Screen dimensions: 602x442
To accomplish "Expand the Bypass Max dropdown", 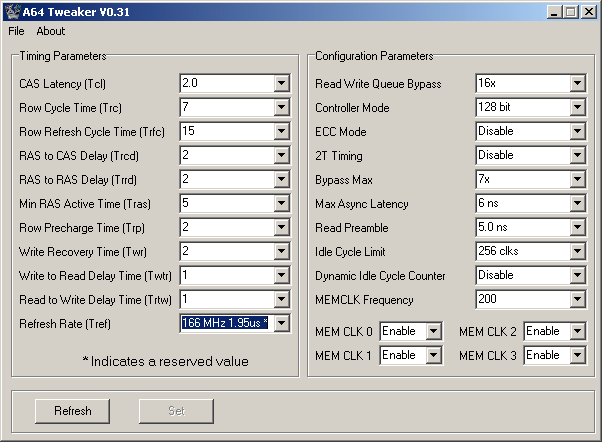I will [x=577, y=180].
